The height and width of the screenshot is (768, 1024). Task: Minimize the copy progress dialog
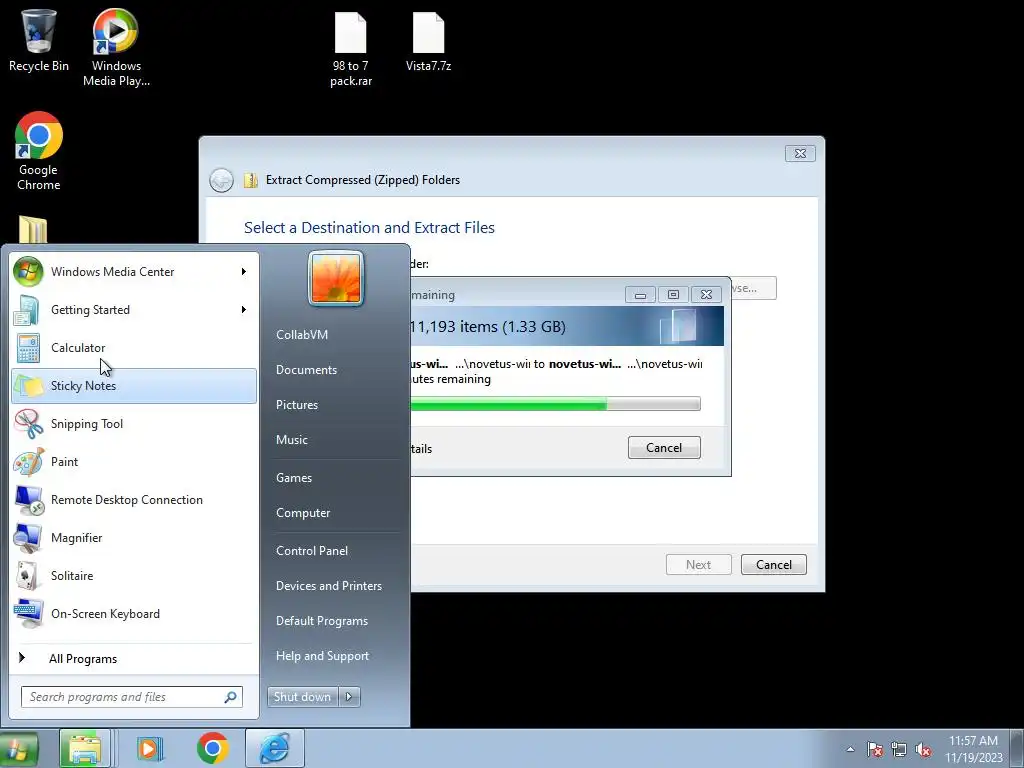[x=640, y=295]
